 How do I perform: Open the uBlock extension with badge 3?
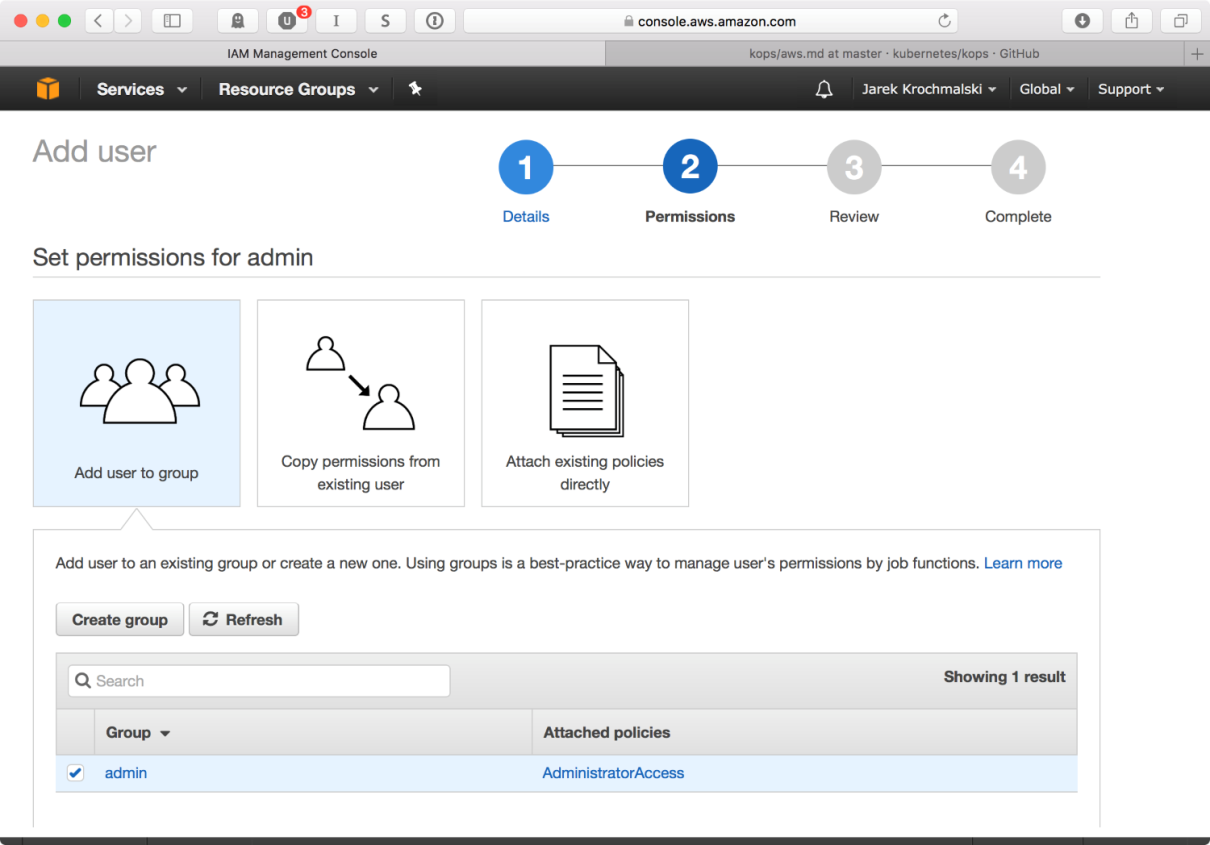287,21
